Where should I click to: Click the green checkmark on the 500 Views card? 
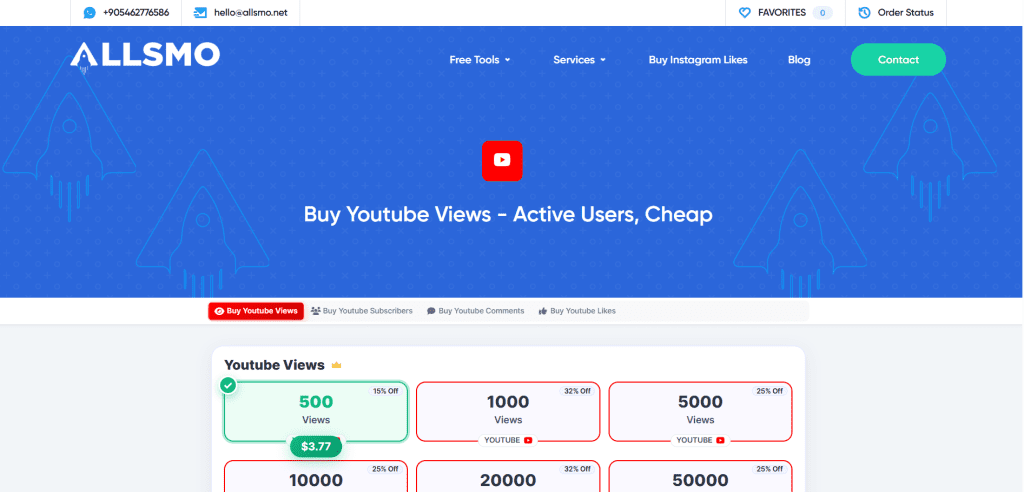pyautogui.click(x=228, y=385)
